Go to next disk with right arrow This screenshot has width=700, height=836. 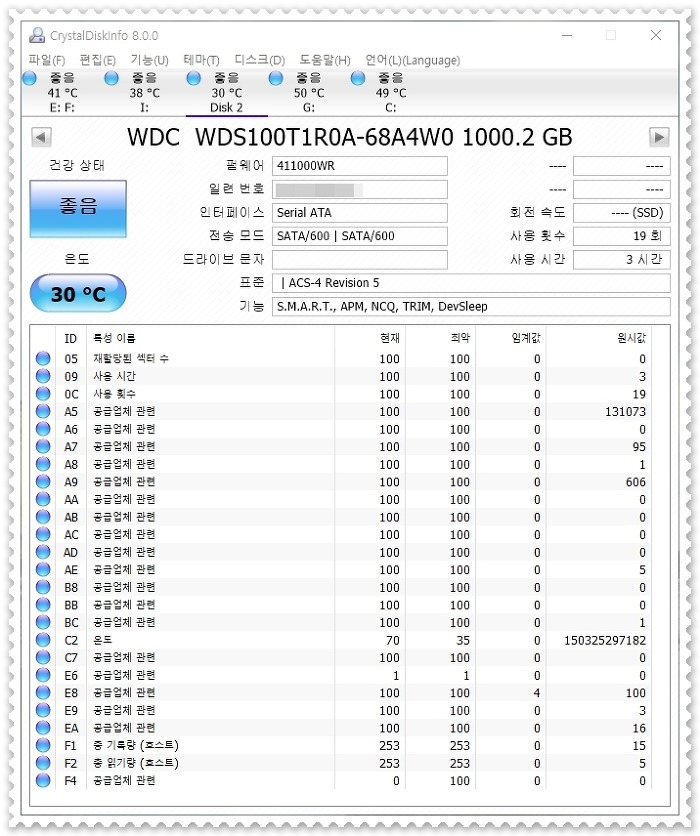[x=659, y=137]
